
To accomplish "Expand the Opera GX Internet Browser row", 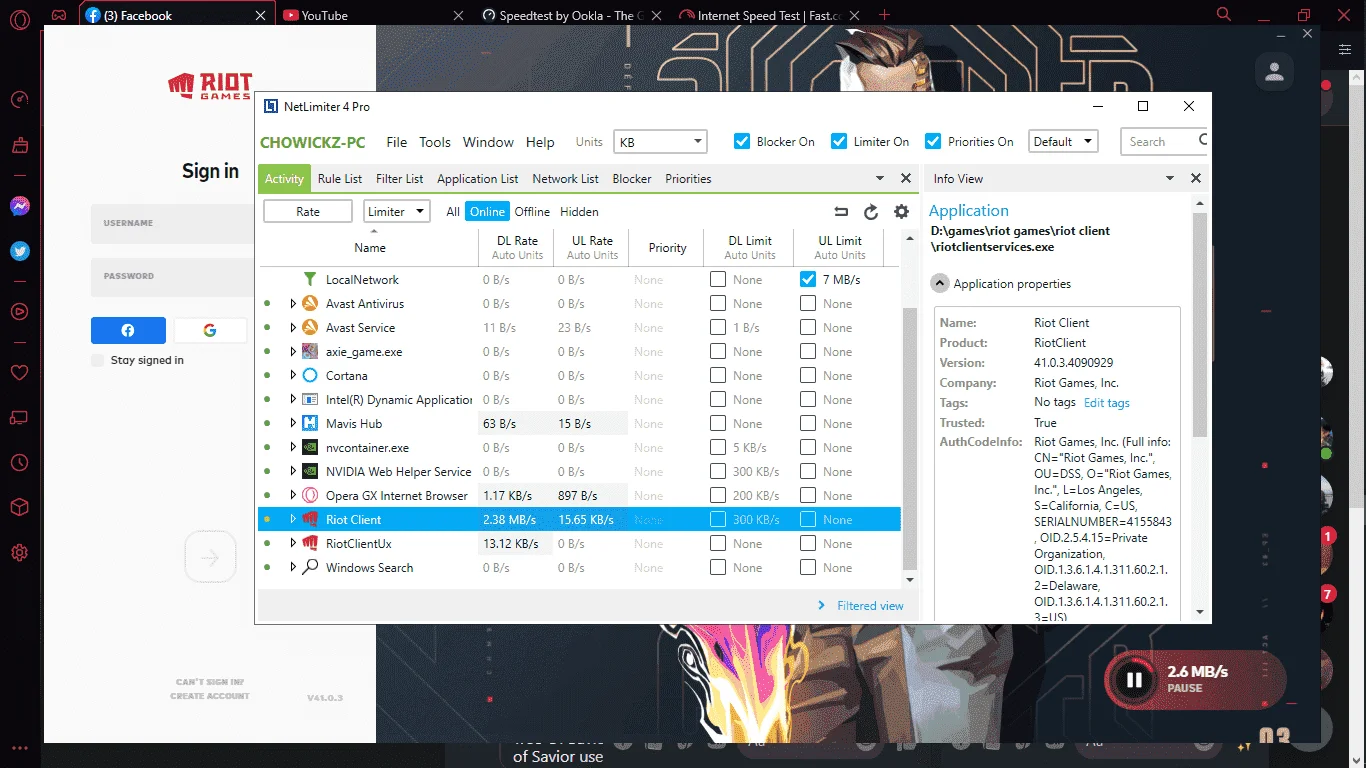I will point(293,496).
